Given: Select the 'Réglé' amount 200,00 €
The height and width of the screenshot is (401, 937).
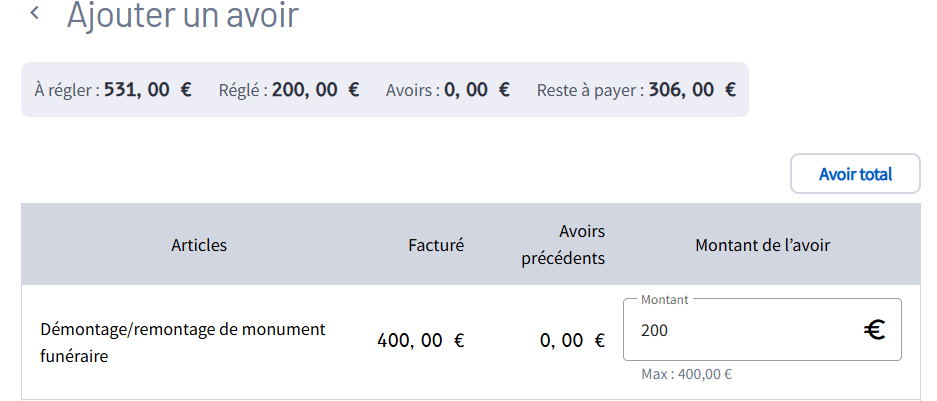Looking at the screenshot, I should 315,90.
